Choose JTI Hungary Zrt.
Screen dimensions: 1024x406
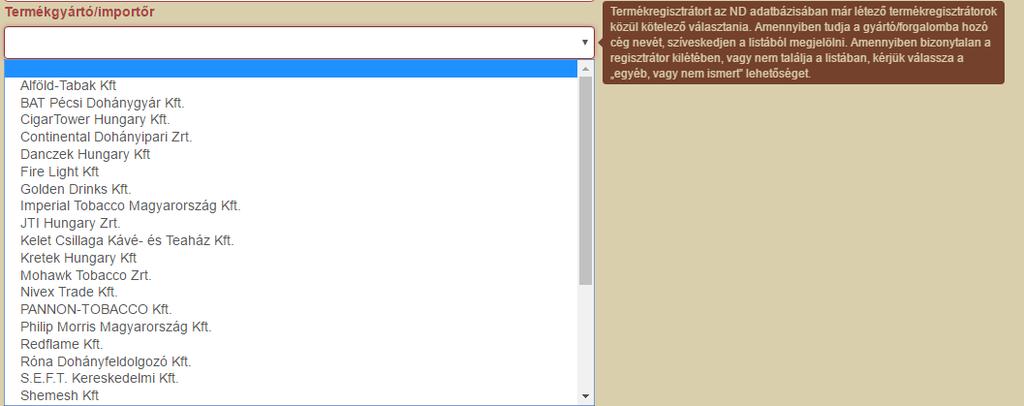coord(71,223)
